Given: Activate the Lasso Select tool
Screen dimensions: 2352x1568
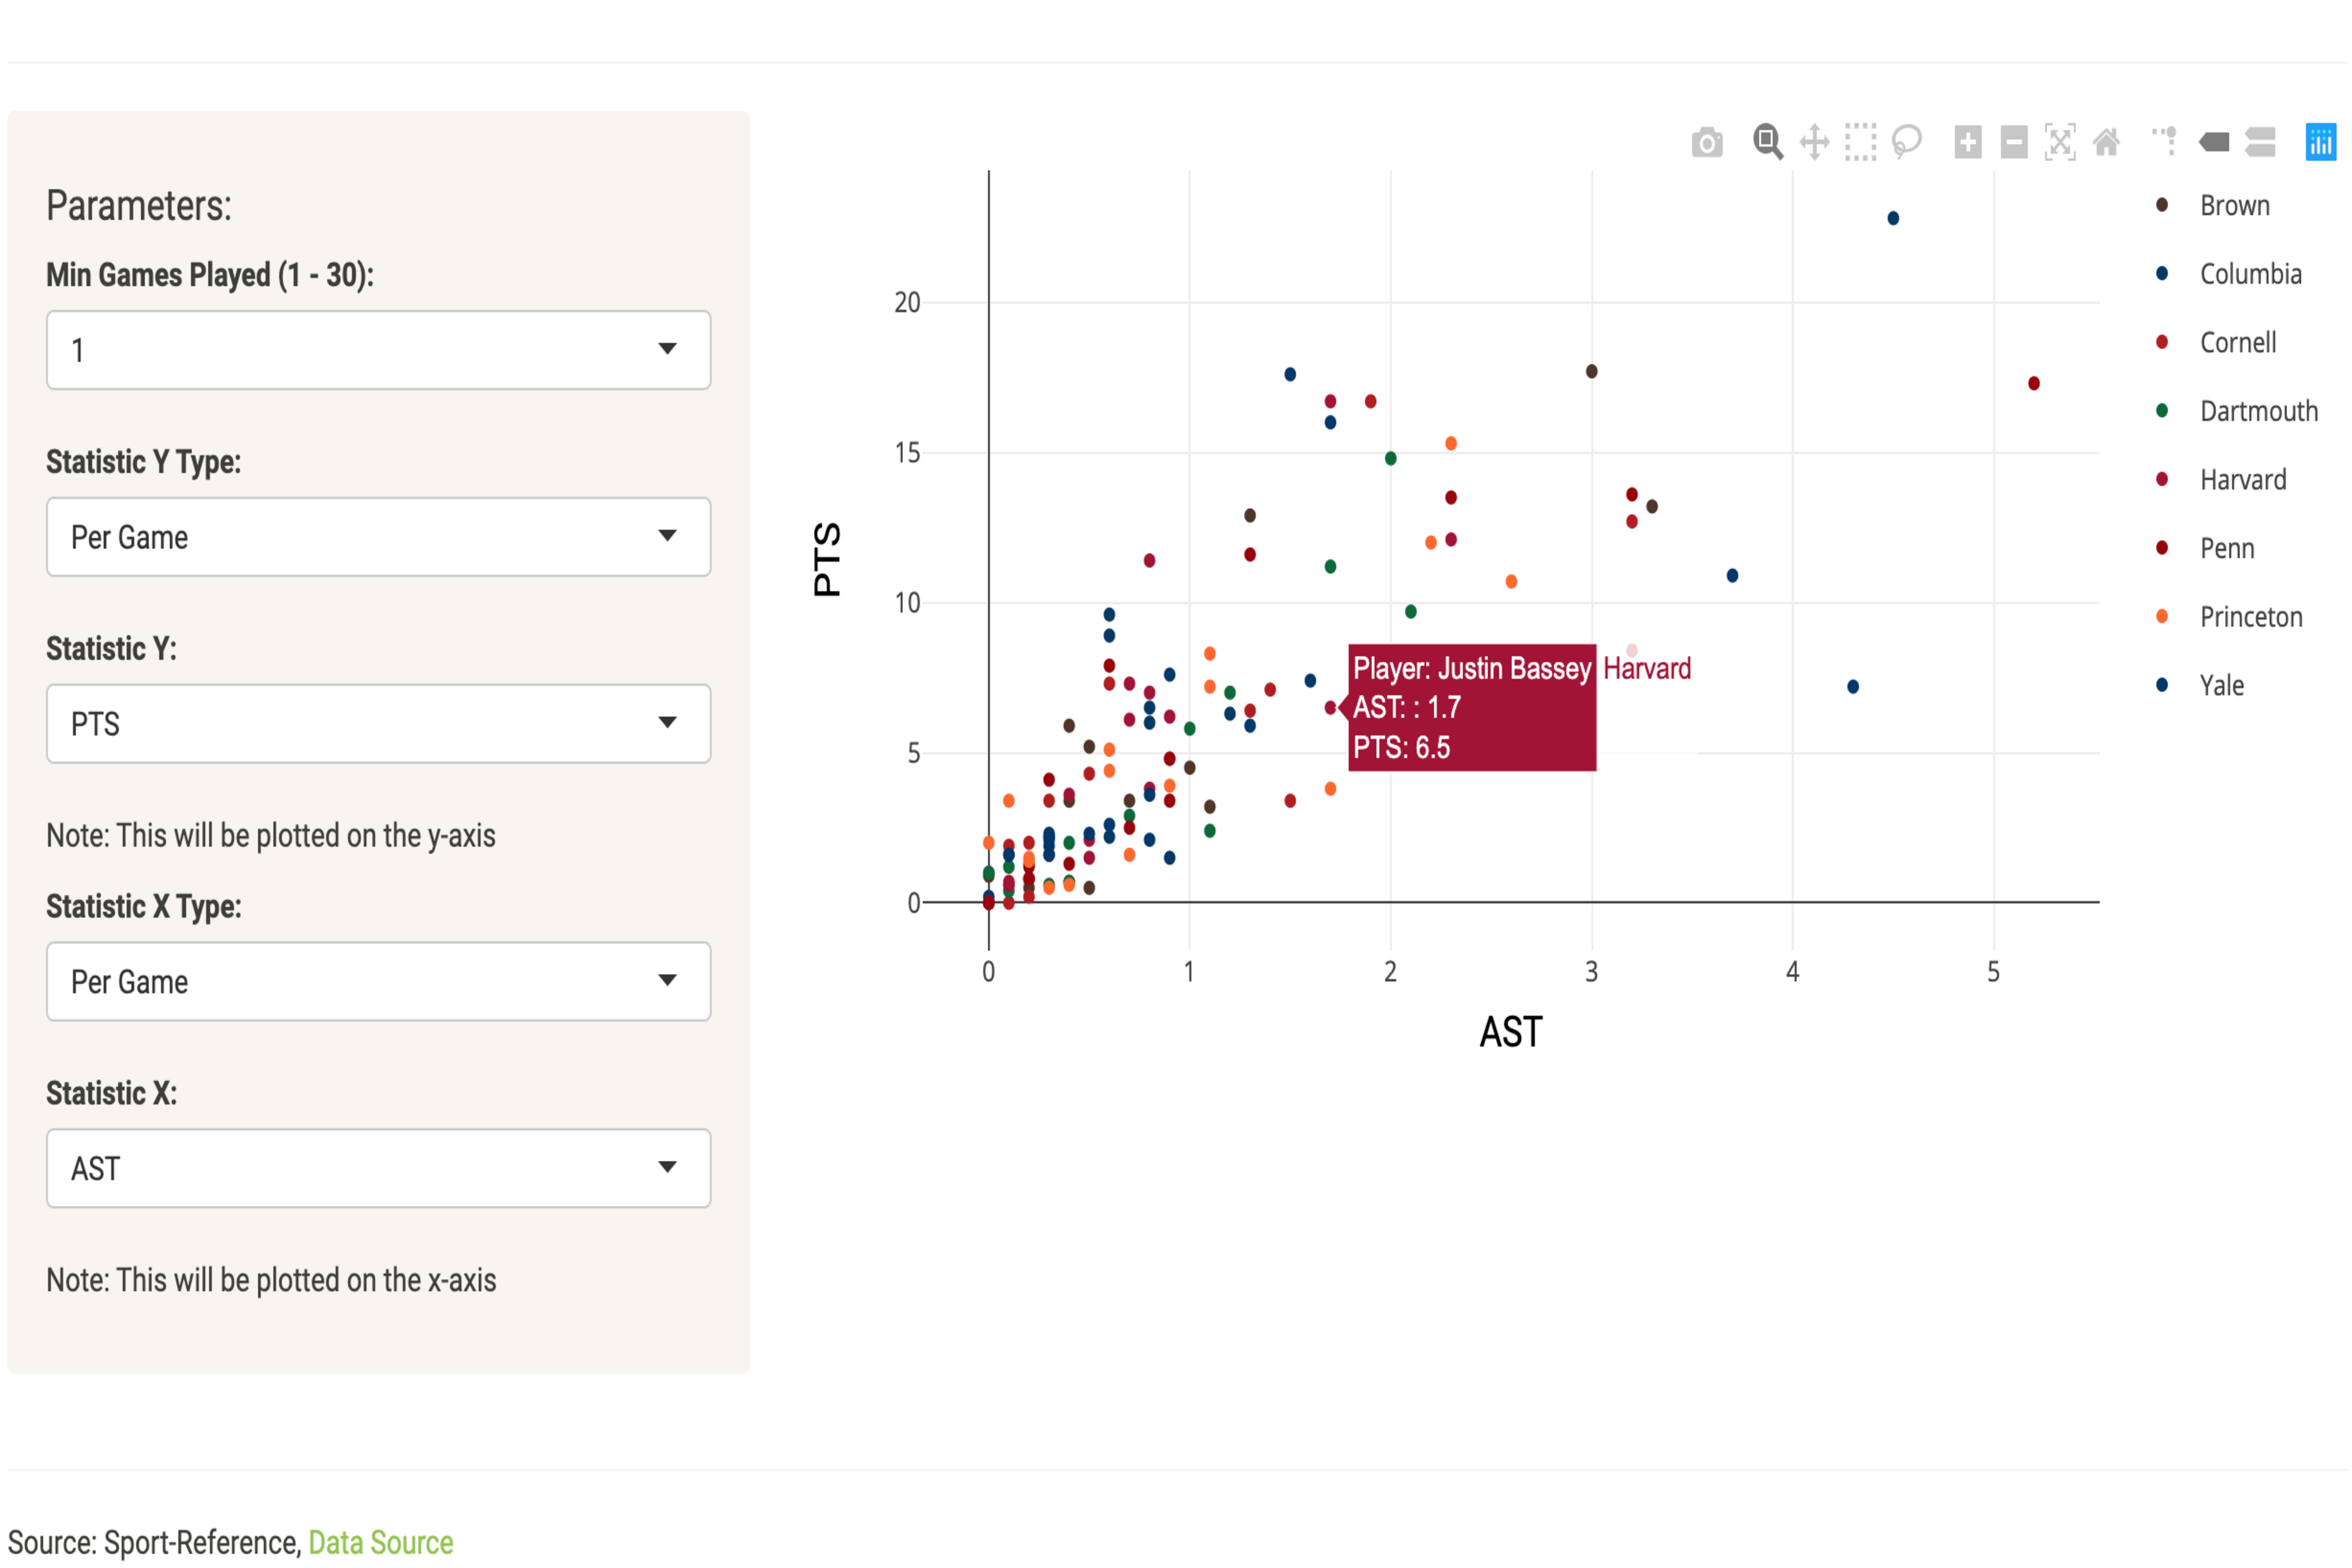Looking at the screenshot, I should (1907, 143).
